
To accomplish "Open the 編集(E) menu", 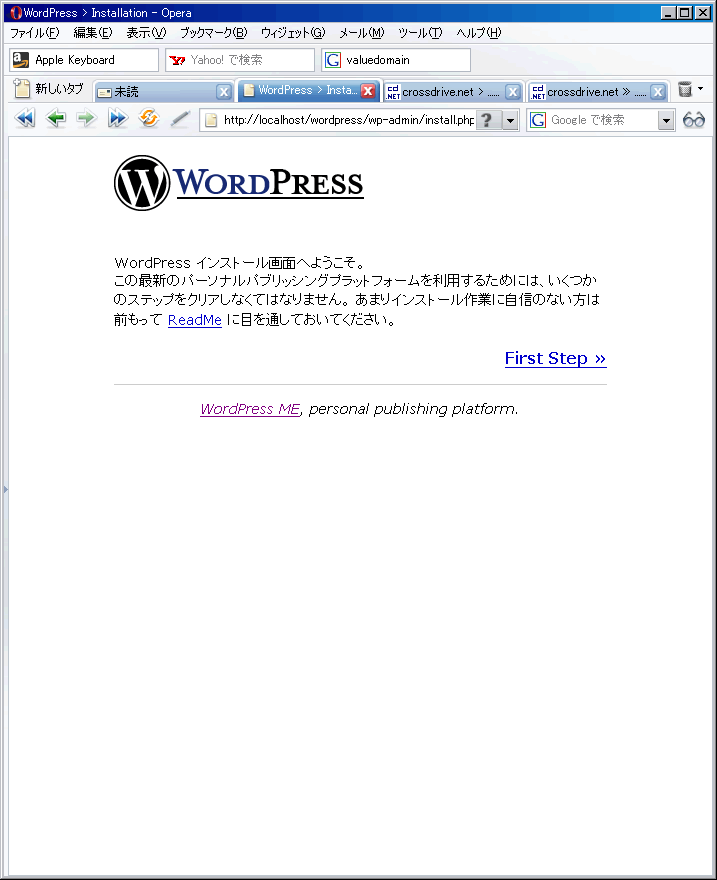I will click(93, 33).
